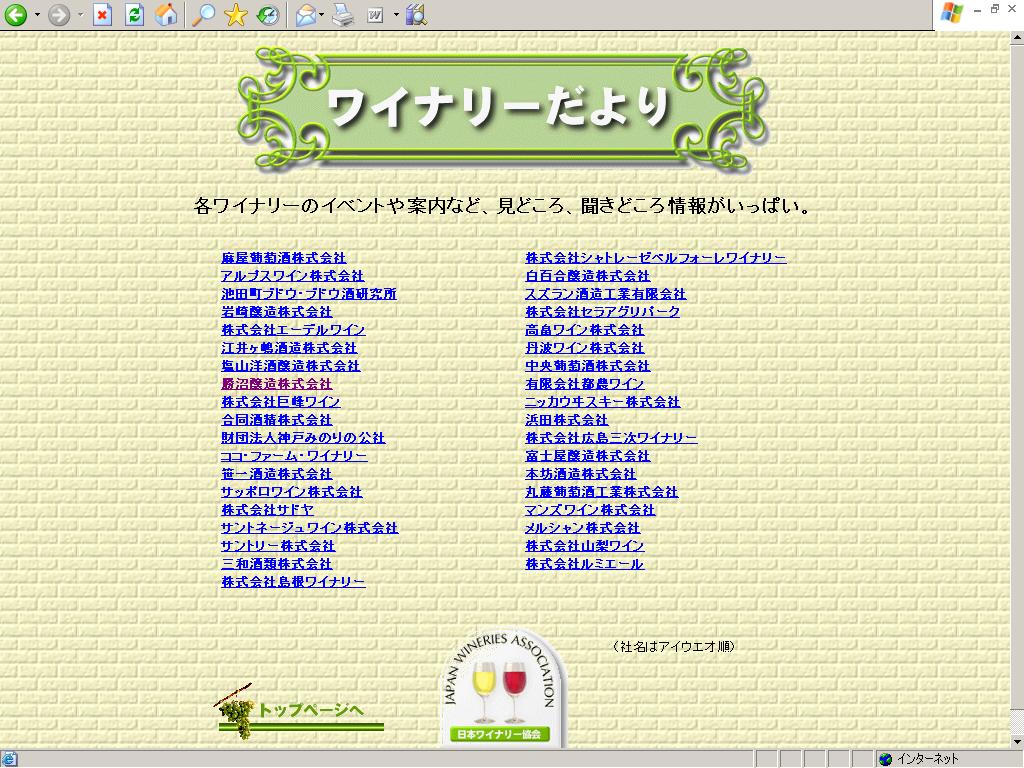Open メルシャン株式会社 link

coord(583,528)
